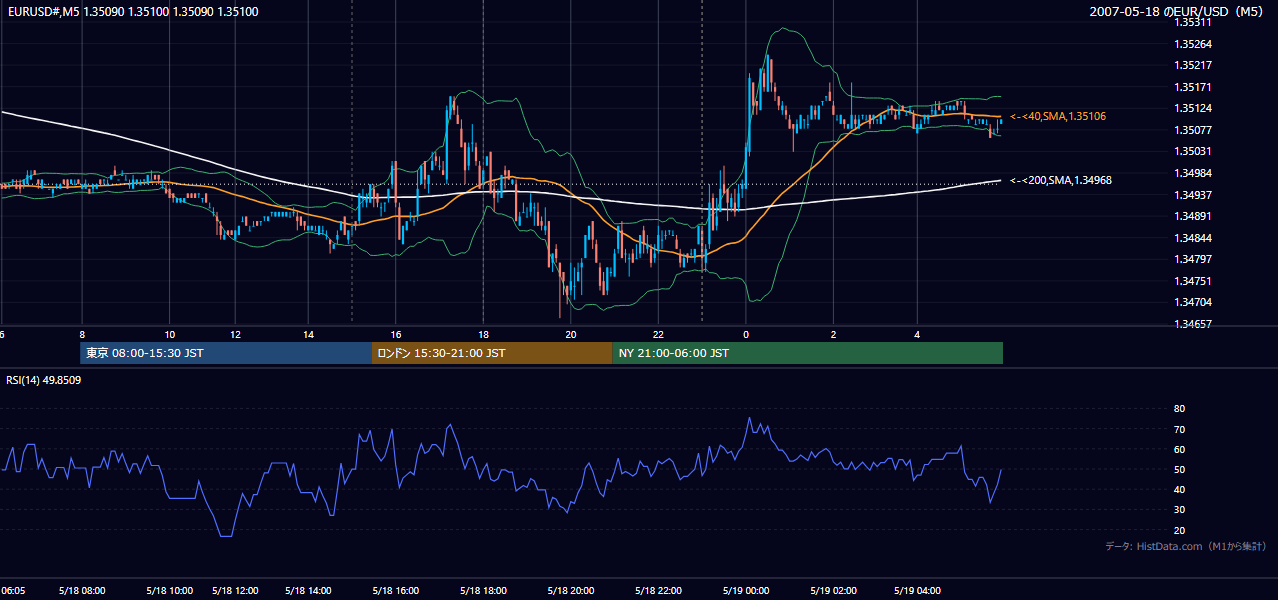Click hour tick 0 on price chart axis

coord(745,335)
